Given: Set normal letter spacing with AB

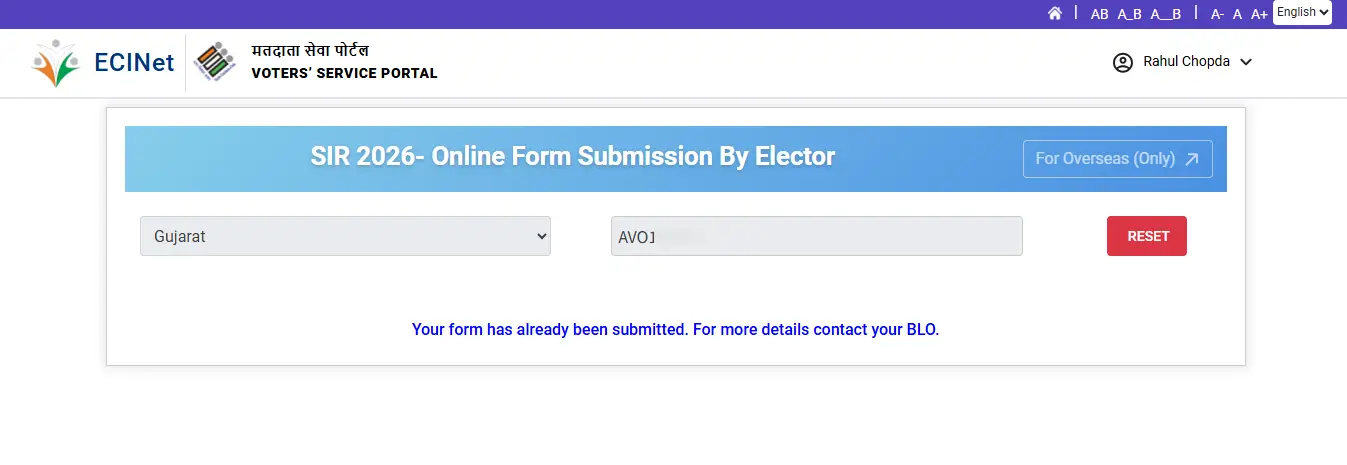Looking at the screenshot, I should click(x=1099, y=14).
